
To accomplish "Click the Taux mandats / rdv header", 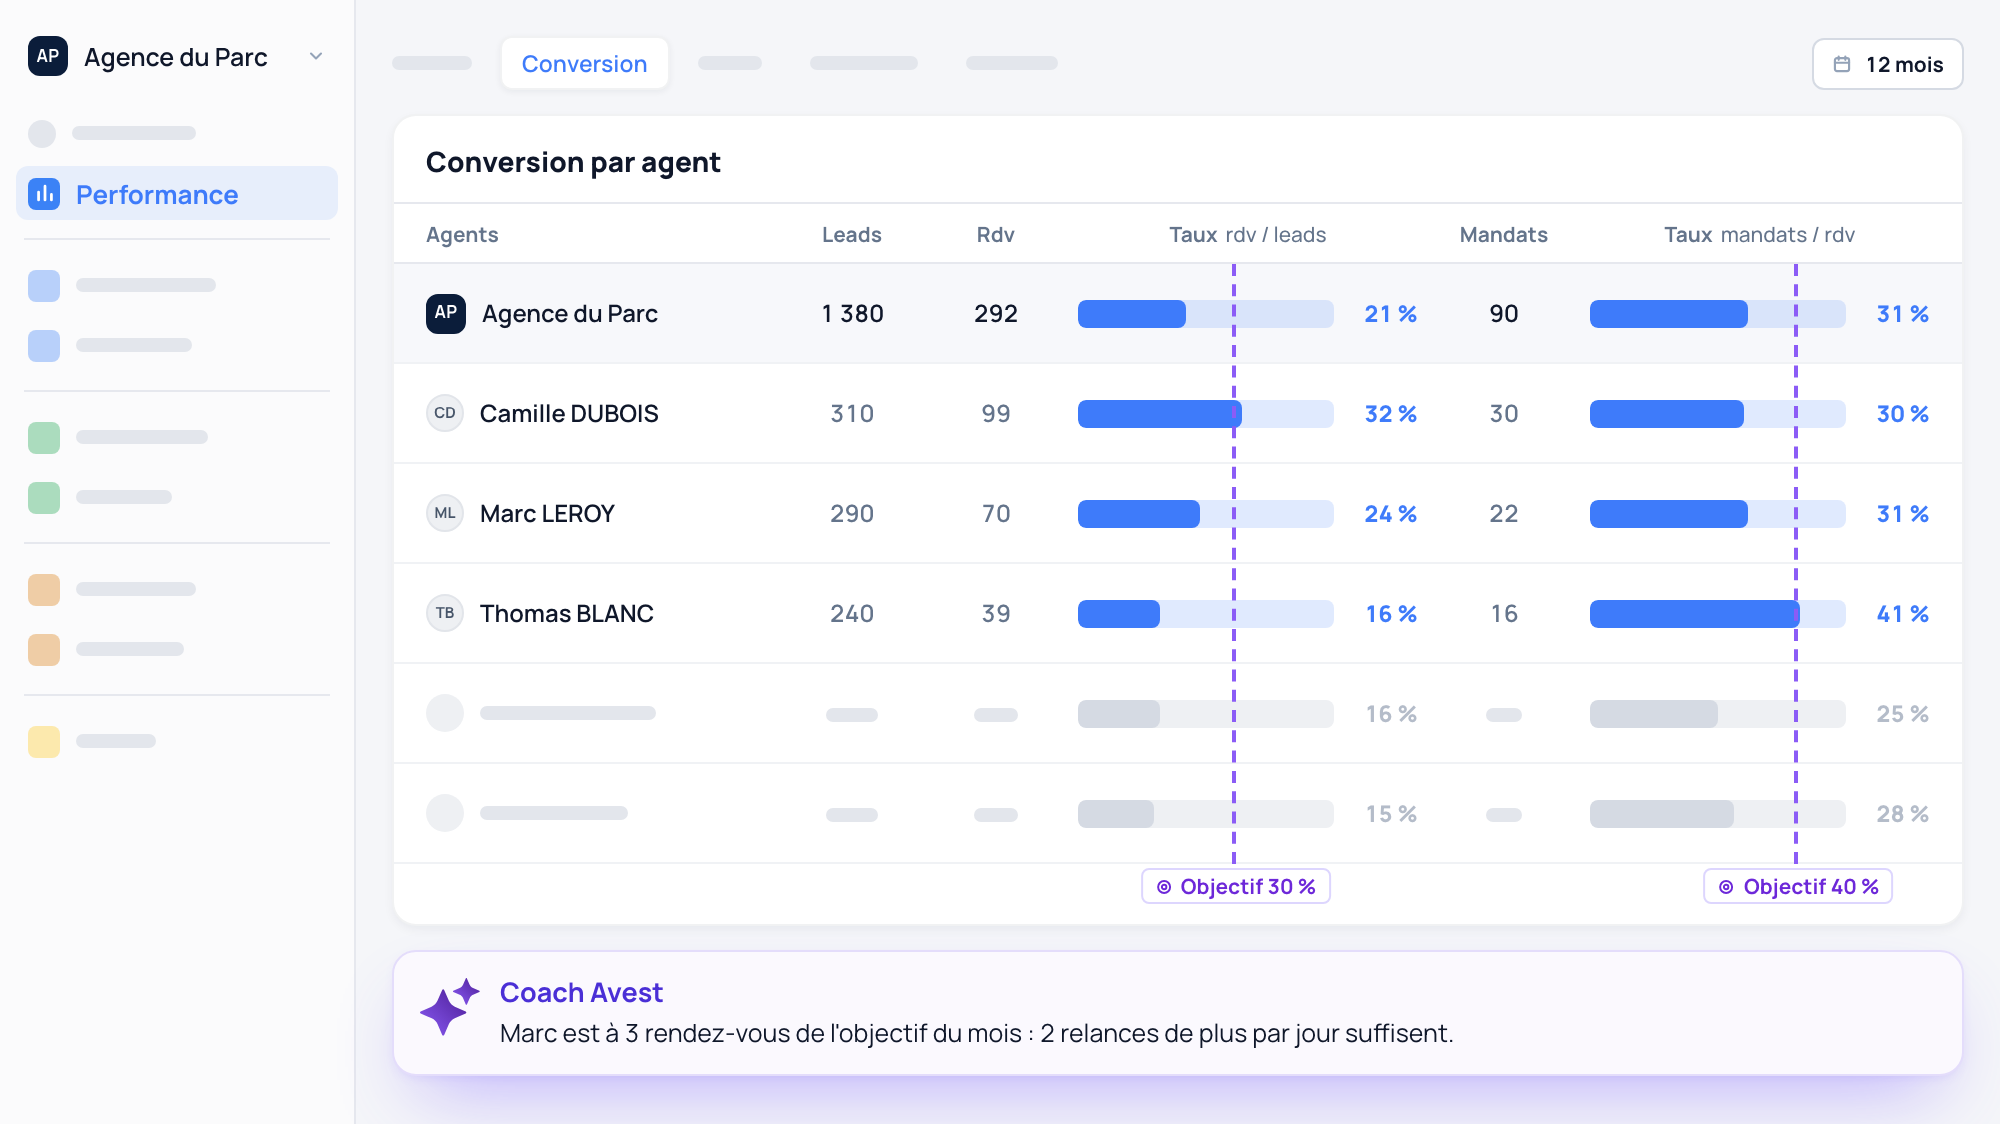I will point(1759,235).
